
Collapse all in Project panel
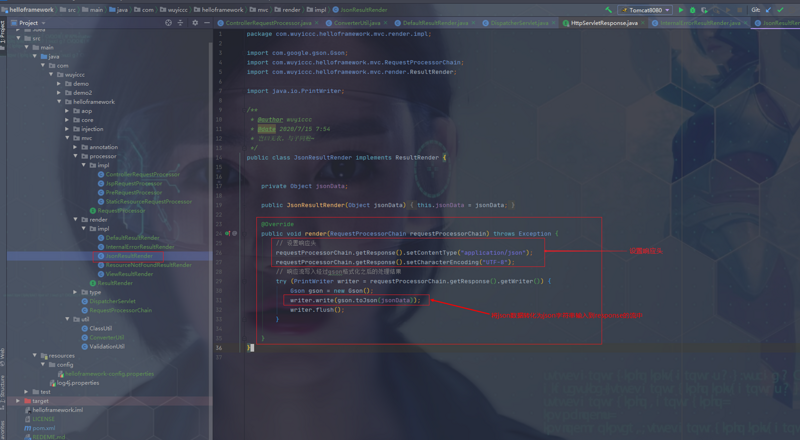point(180,23)
